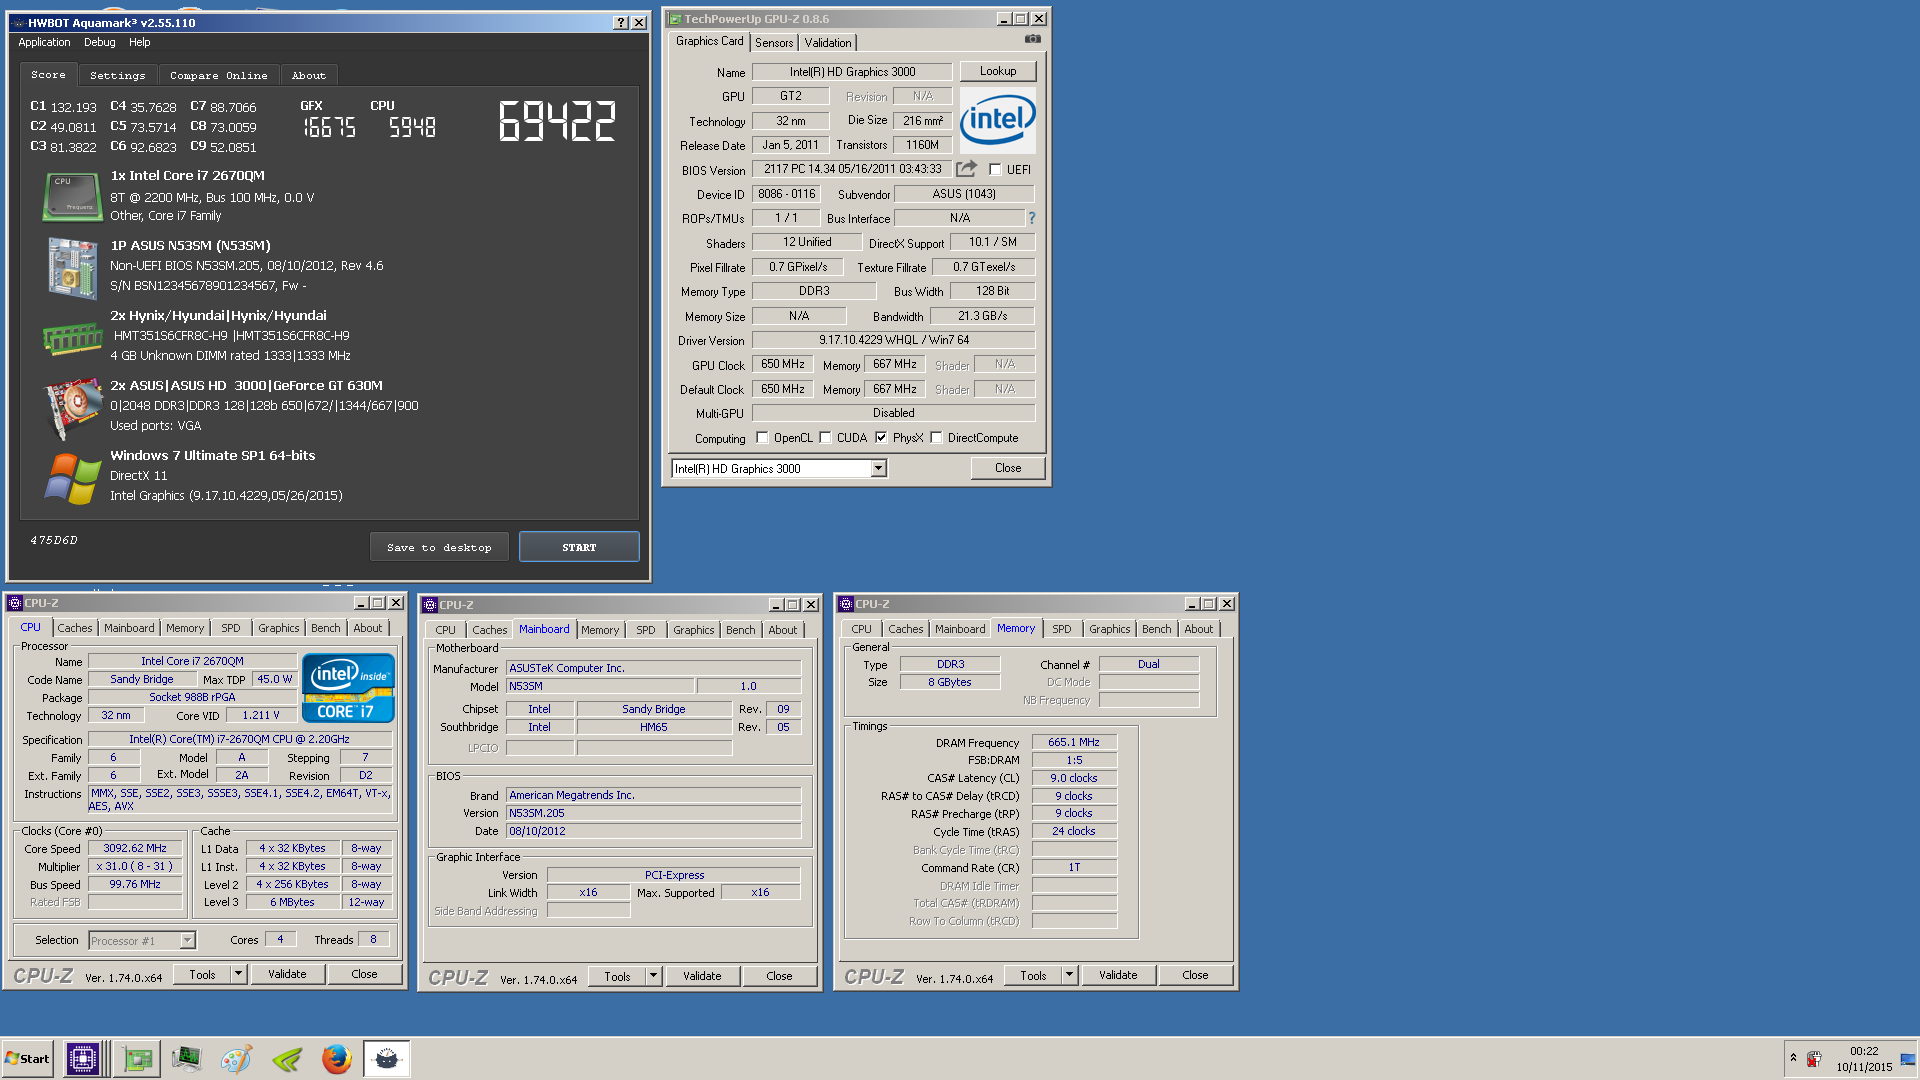The image size is (1920, 1080).
Task: Click the GPU-Z taskbar icon
Action: pos(137,1059)
